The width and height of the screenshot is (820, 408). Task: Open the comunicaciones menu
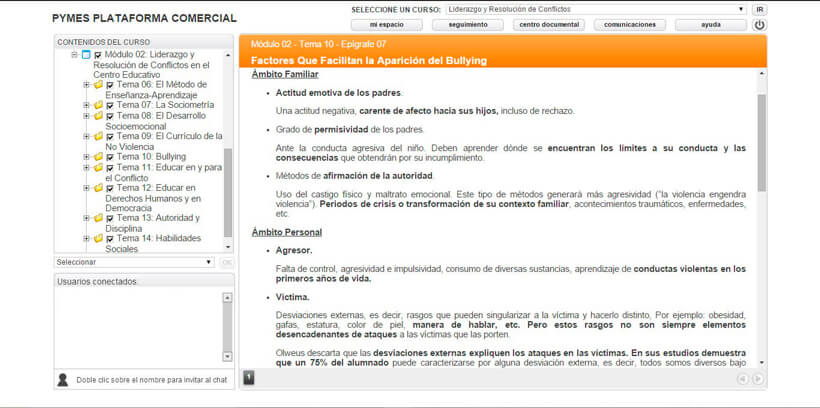630,25
